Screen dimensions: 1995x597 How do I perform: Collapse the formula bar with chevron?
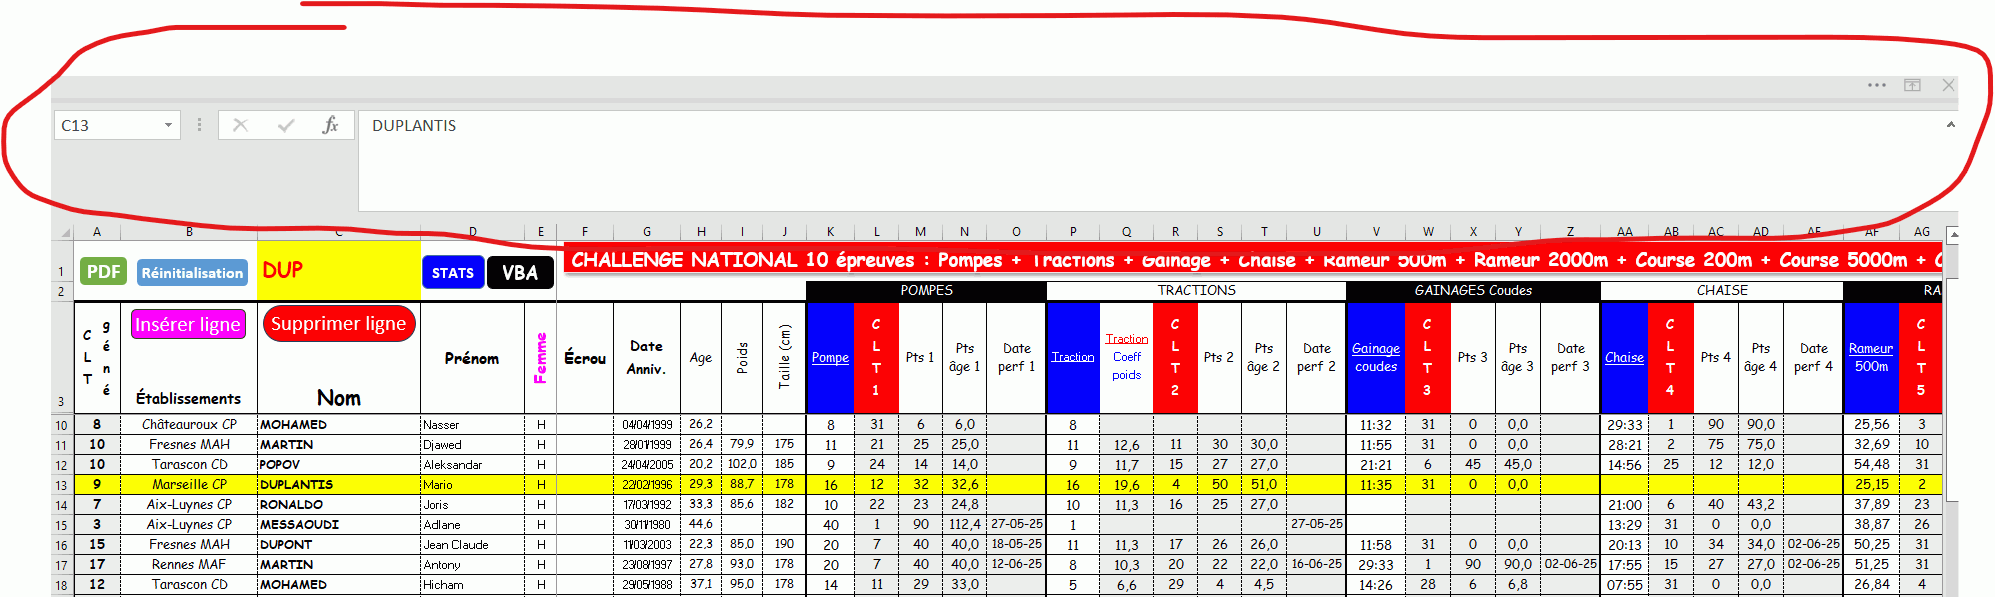click(1950, 125)
